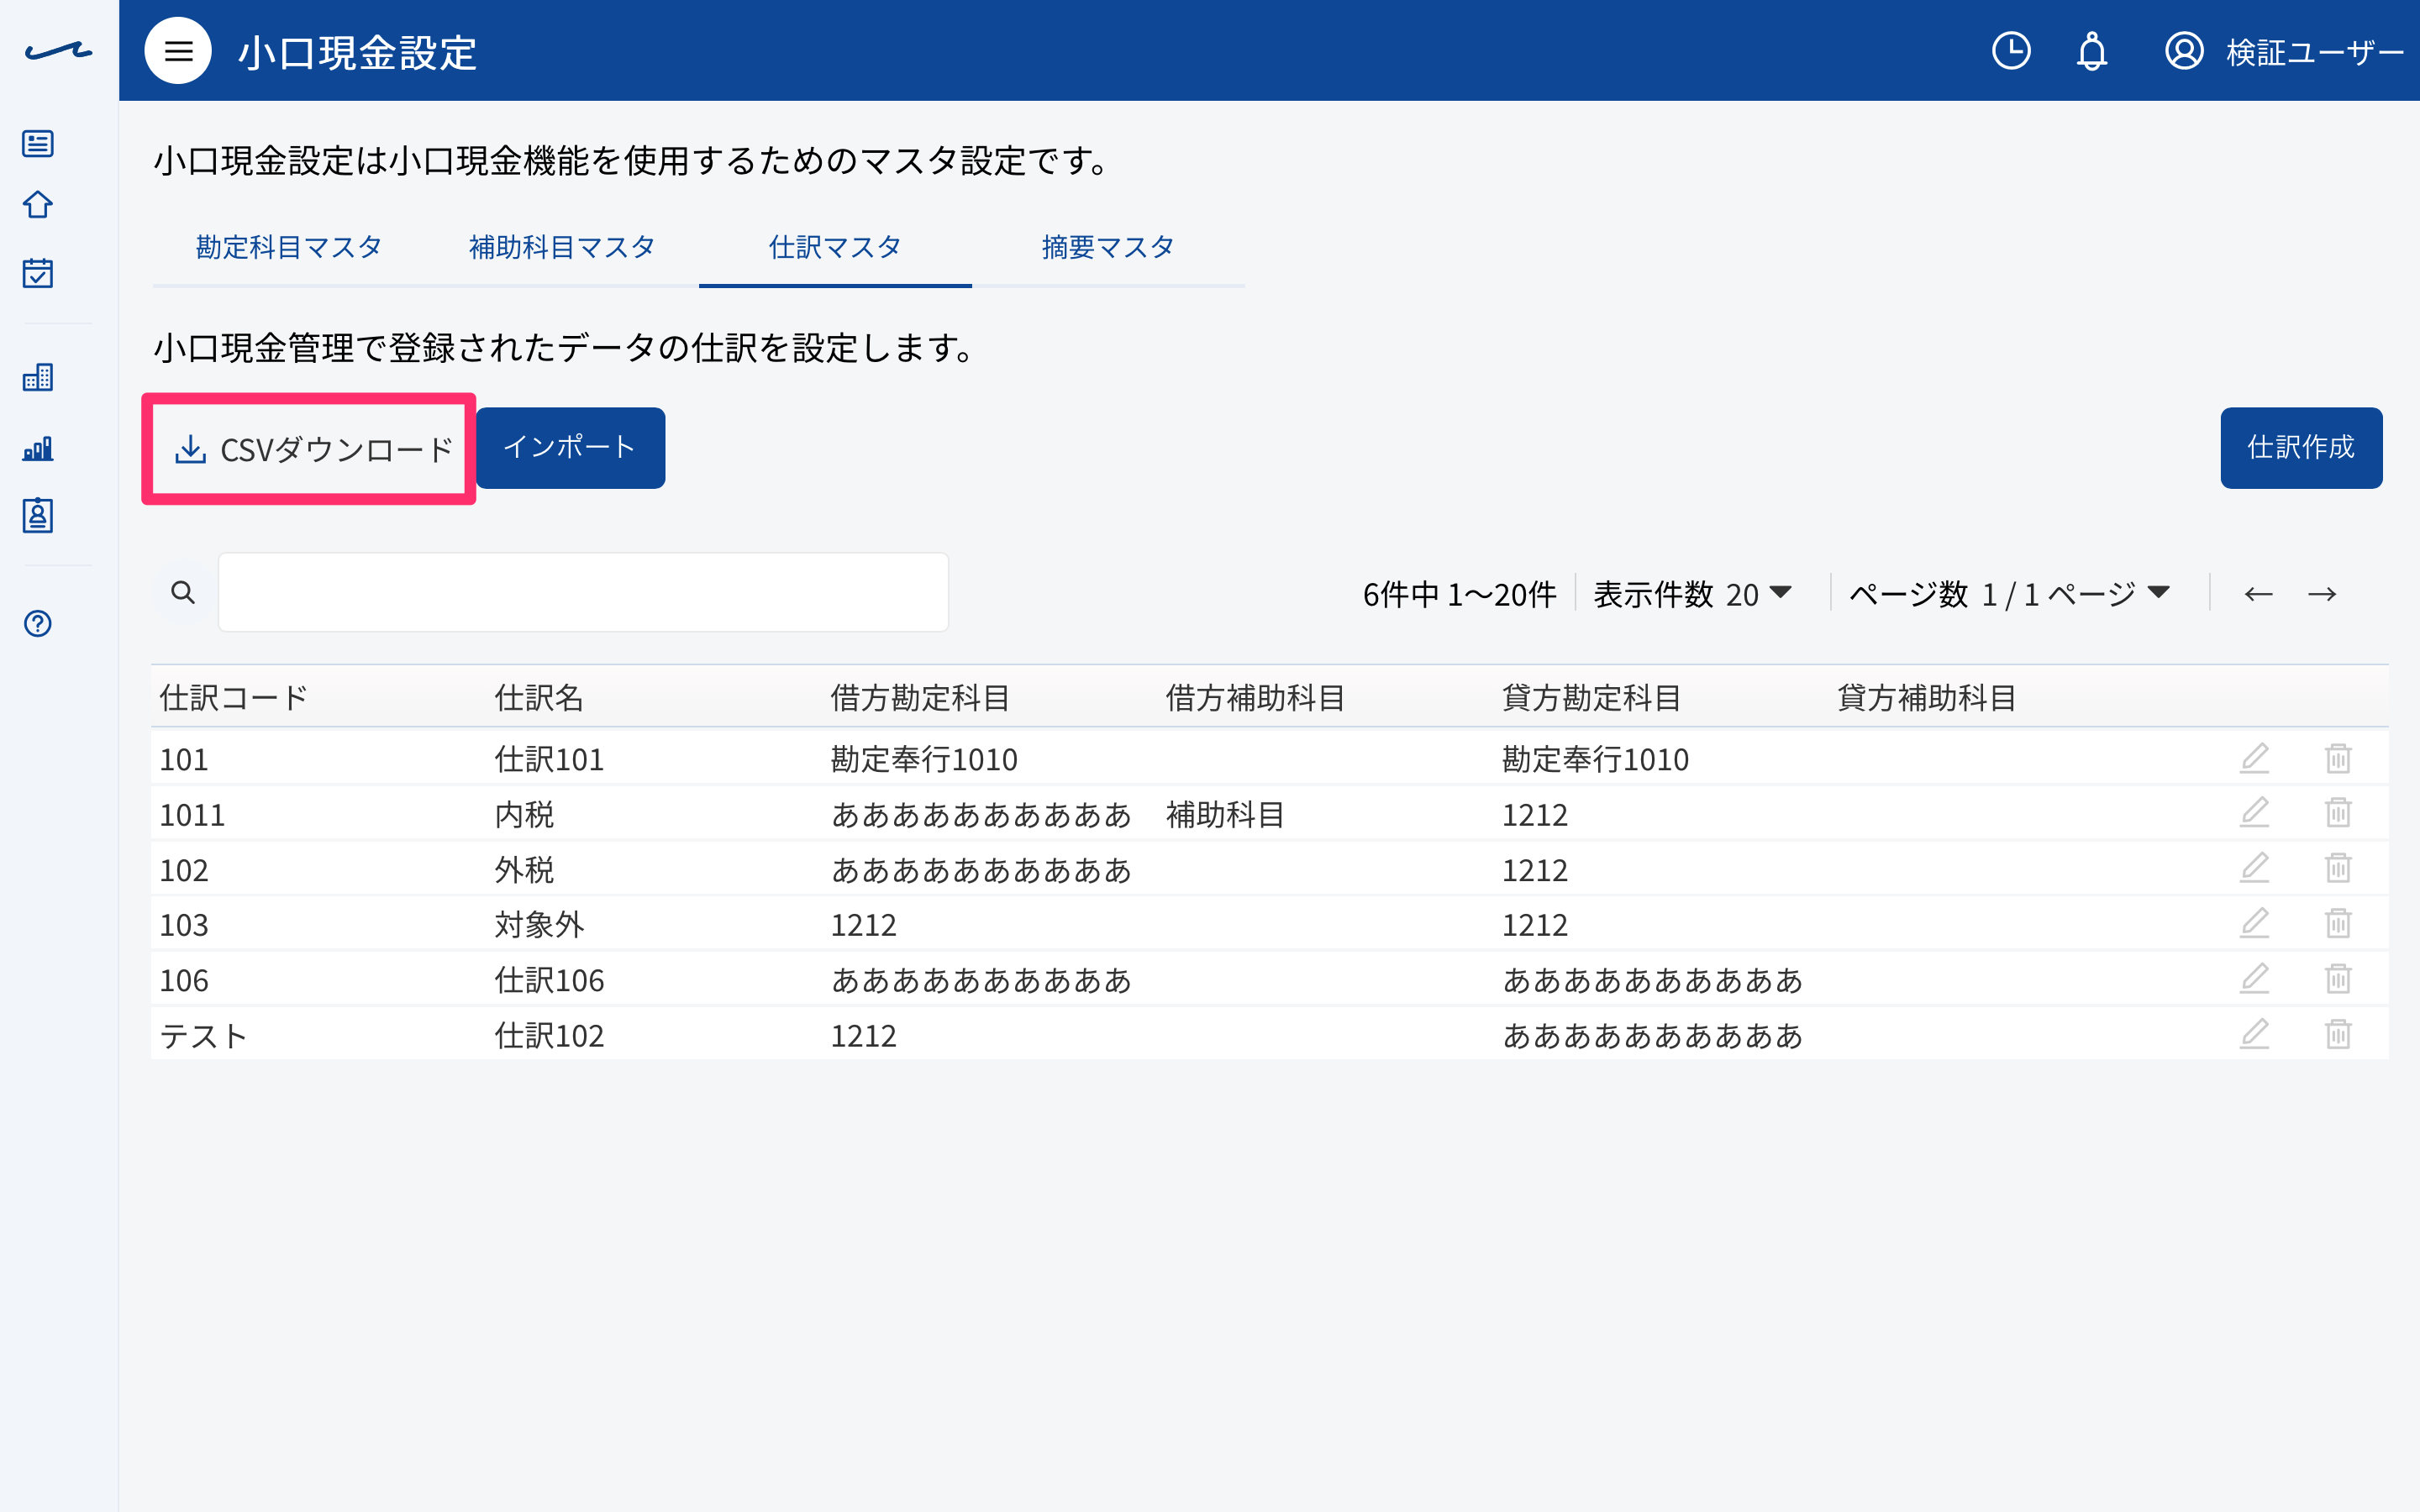Focus the search input field
2420x1512 pixels.
583,592
